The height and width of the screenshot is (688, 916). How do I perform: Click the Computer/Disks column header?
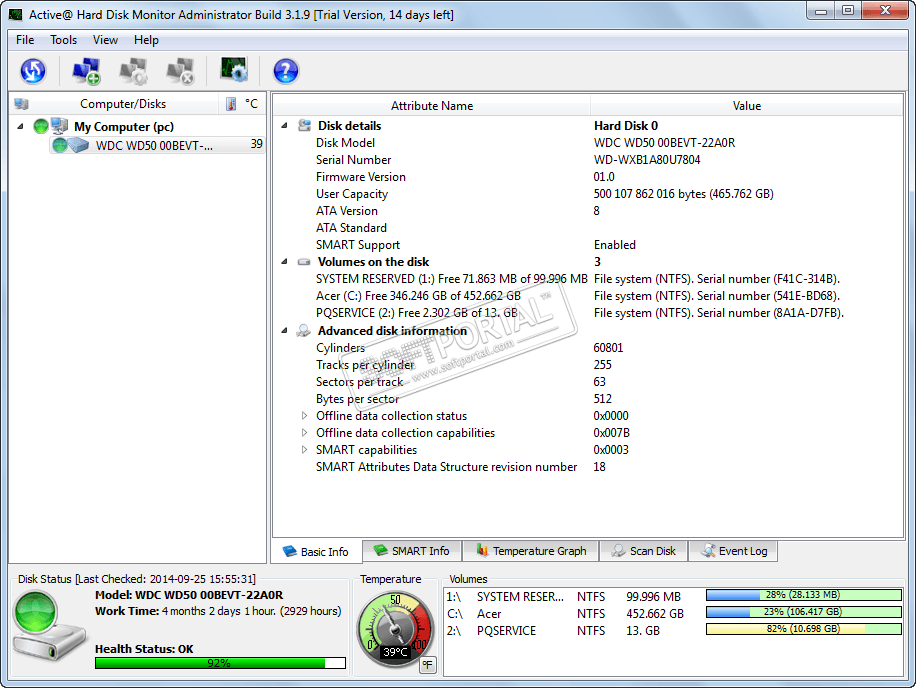point(115,104)
